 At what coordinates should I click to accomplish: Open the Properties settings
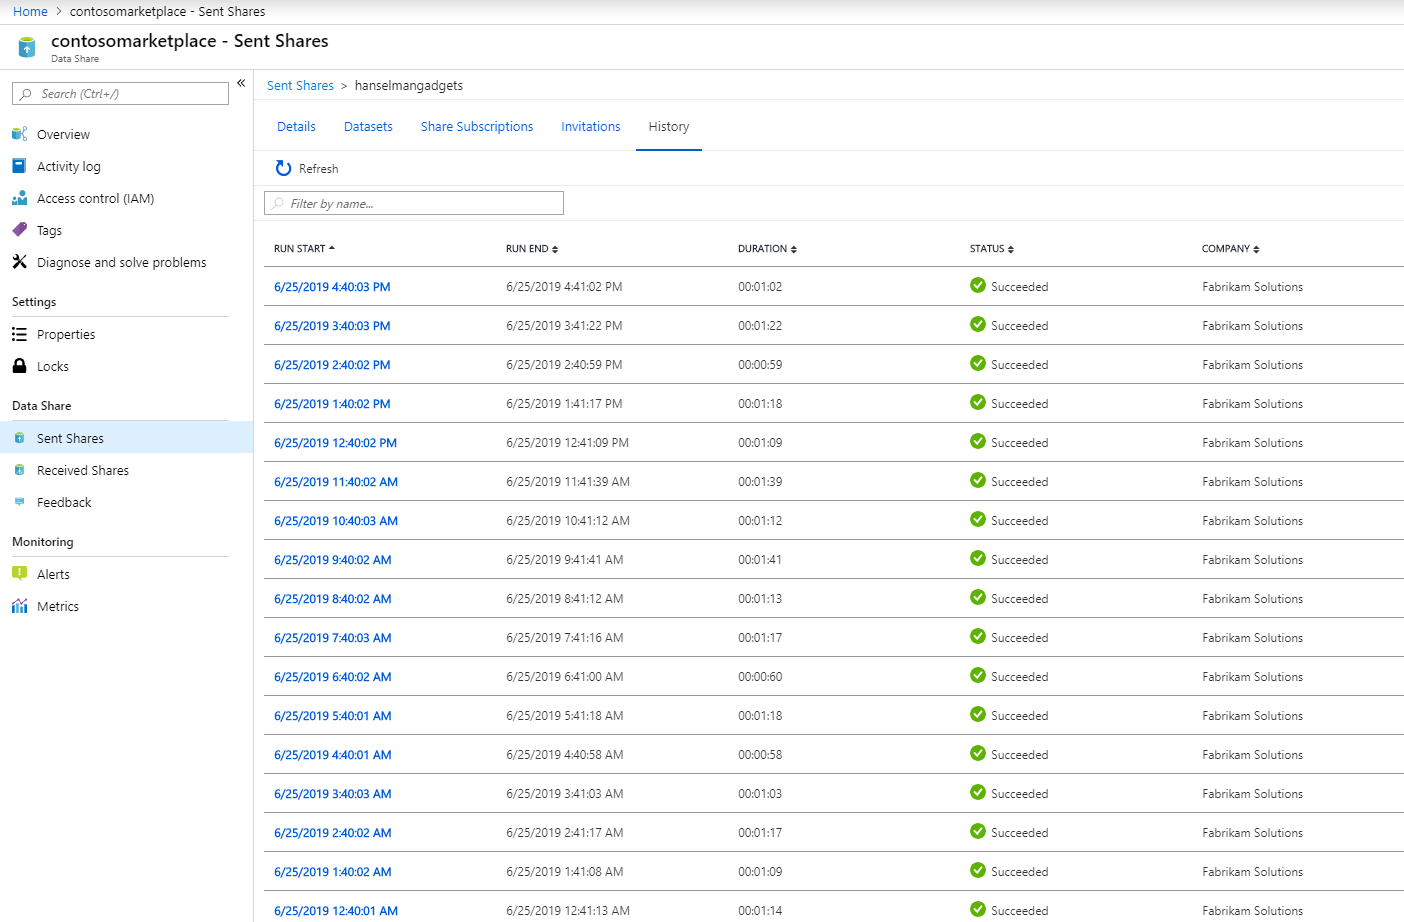65,334
